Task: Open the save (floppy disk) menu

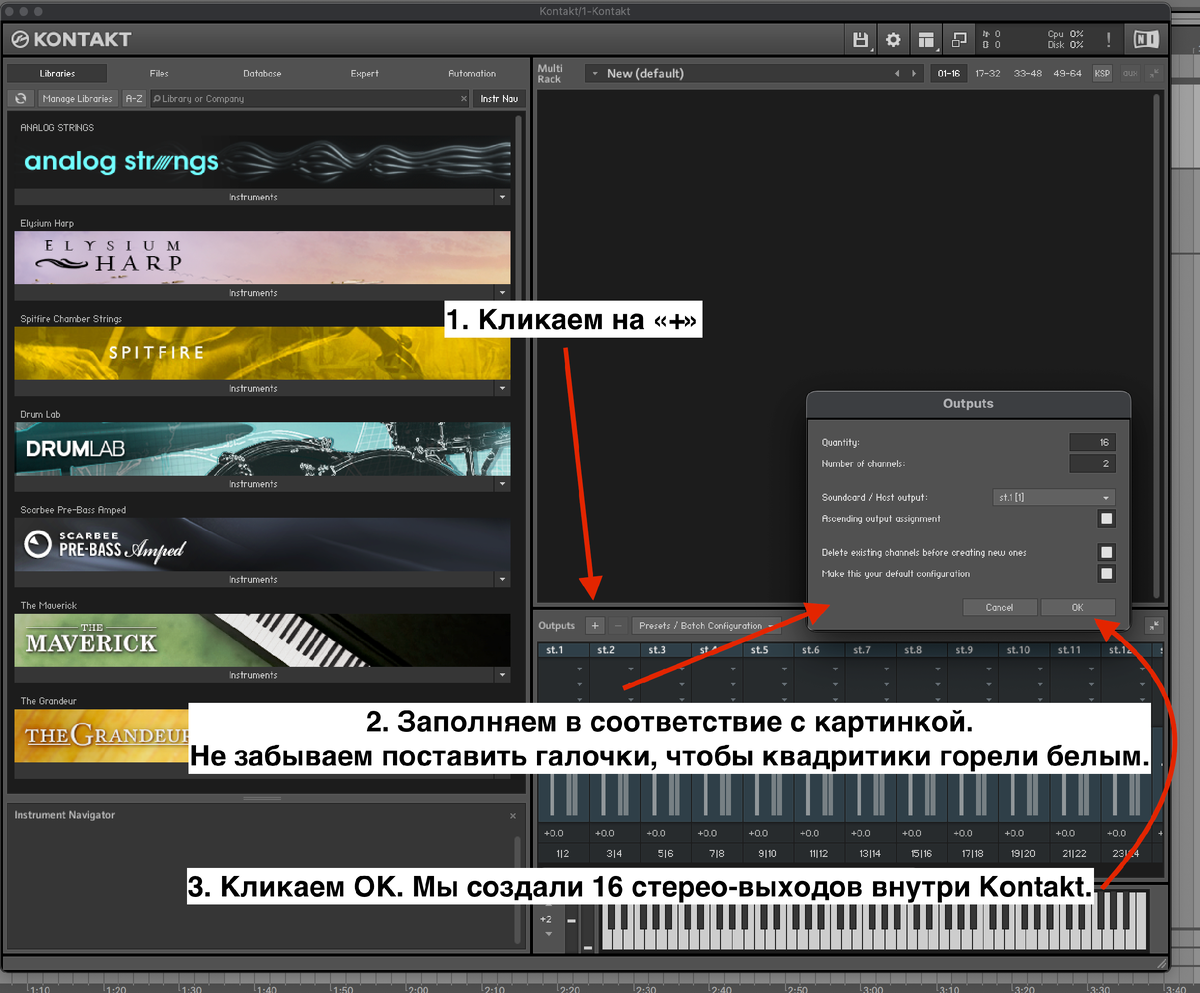Action: [x=860, y=40]
